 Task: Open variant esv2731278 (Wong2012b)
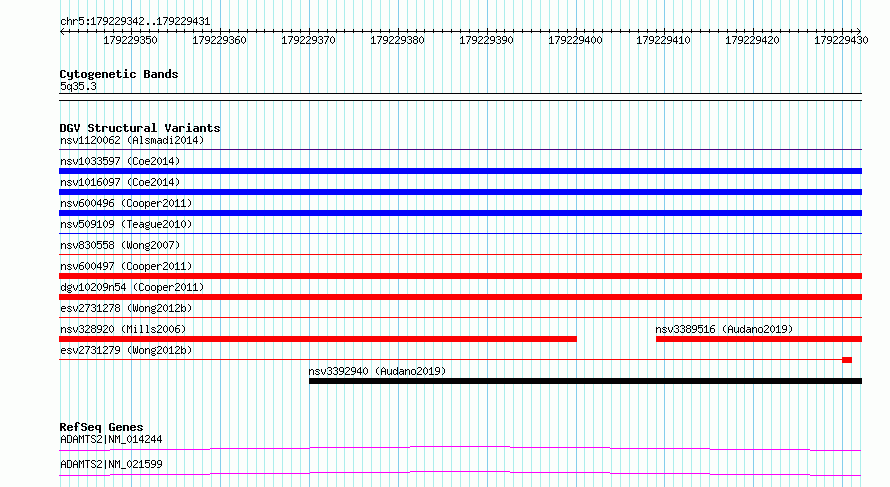[126, 308]
